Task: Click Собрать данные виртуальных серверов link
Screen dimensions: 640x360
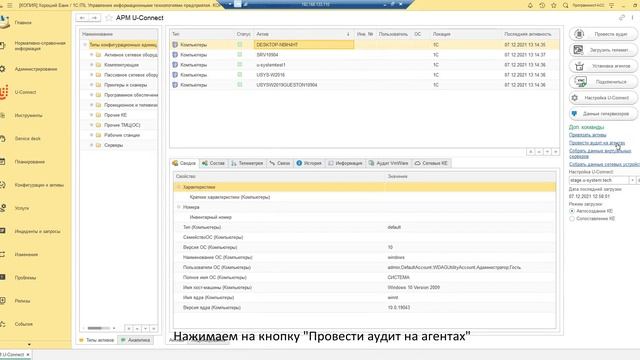Action: coord(600,153)
